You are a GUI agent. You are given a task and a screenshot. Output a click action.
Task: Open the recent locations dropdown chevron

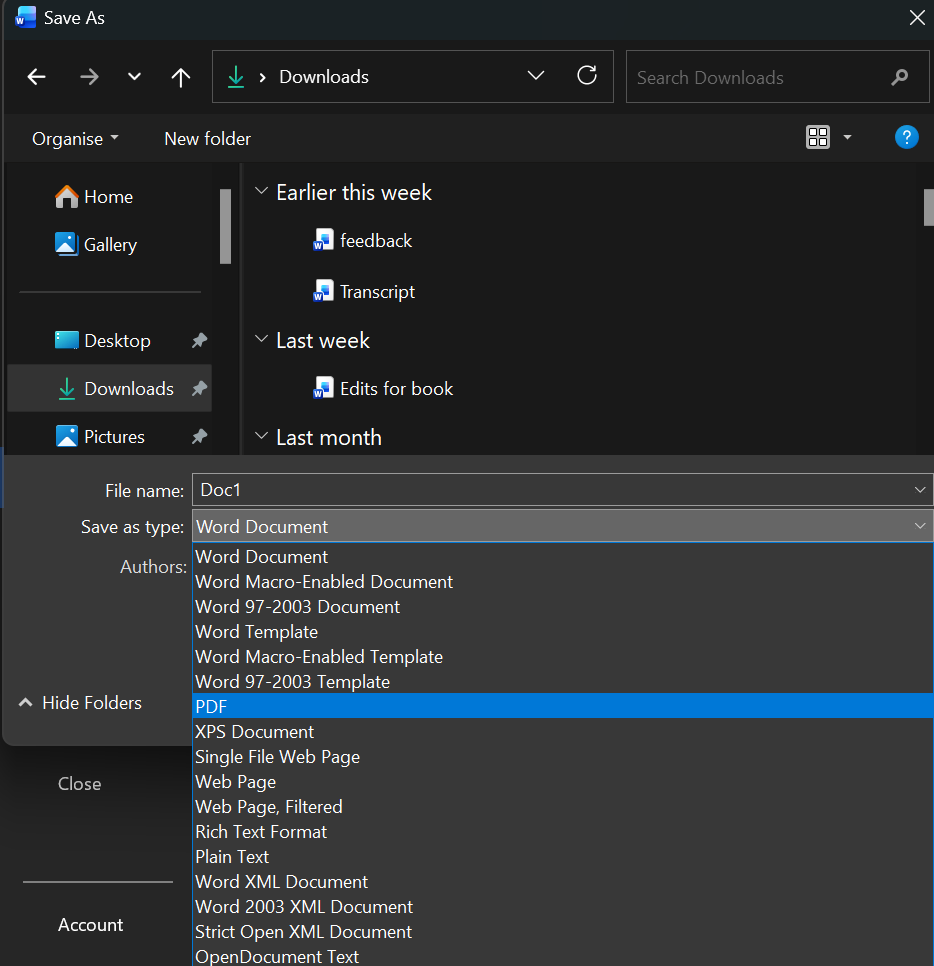(x=134, y=76)
